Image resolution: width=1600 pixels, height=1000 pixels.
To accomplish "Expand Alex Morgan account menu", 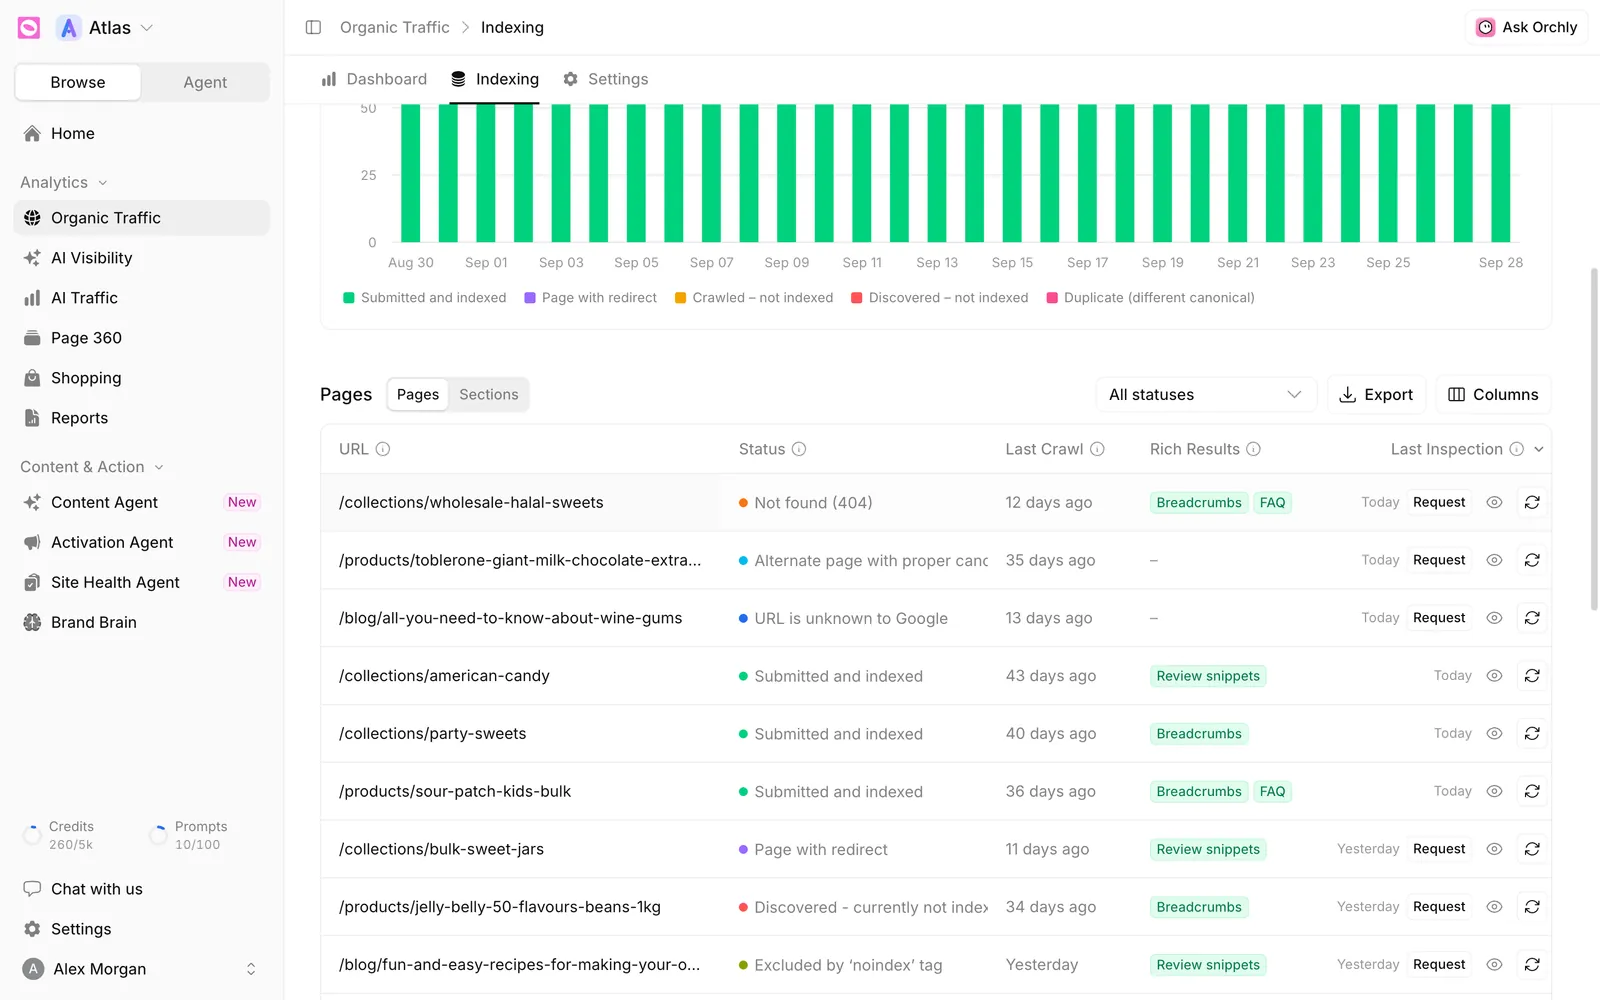I will point(142,969).
